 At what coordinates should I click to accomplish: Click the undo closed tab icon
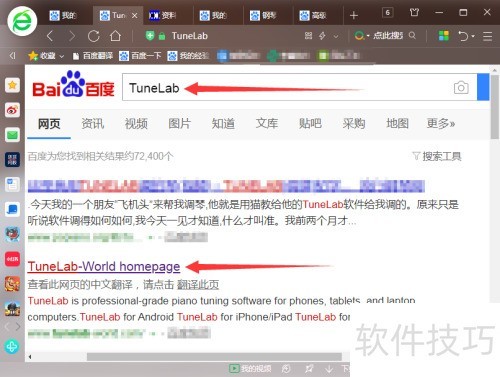[463, 36]
